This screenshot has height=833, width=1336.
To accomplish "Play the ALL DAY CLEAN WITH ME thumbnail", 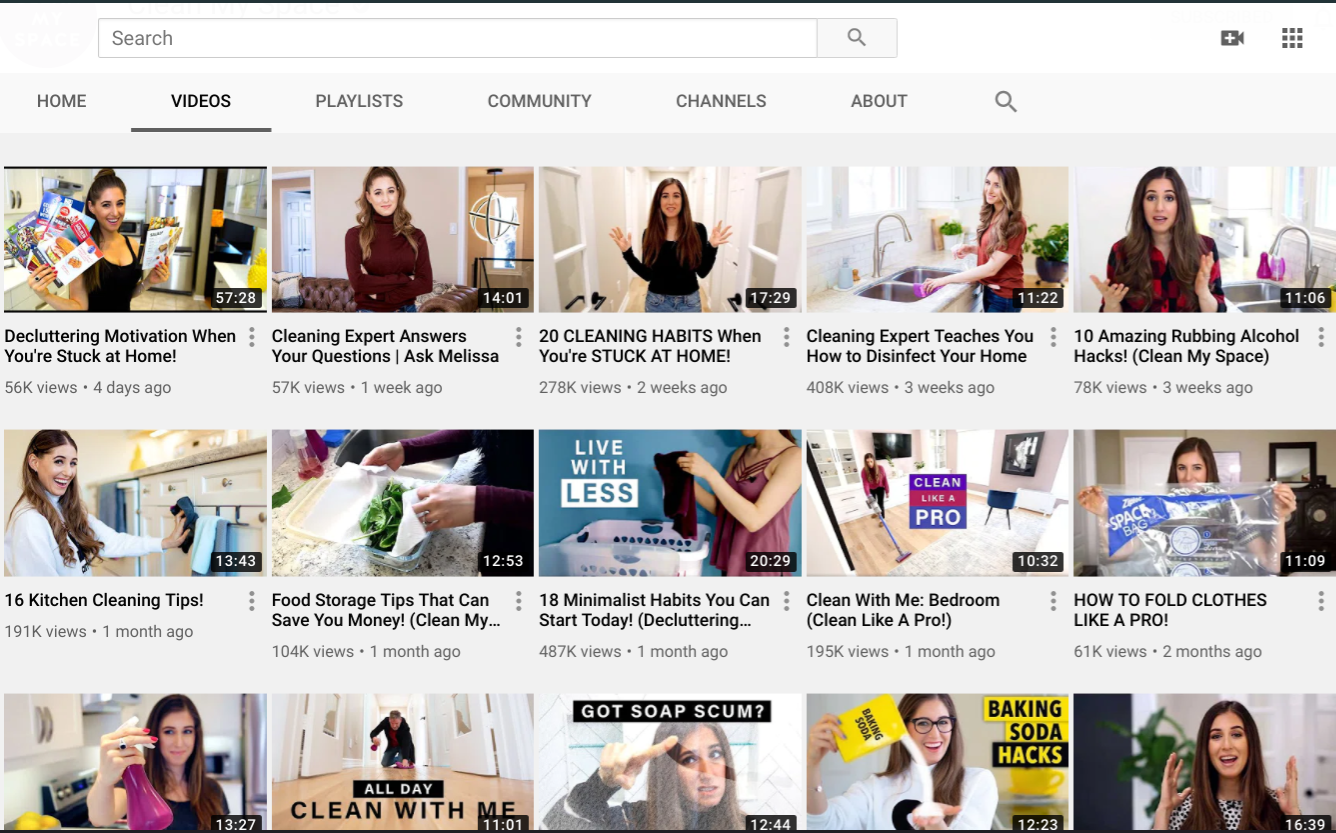I will pos(403,762).
